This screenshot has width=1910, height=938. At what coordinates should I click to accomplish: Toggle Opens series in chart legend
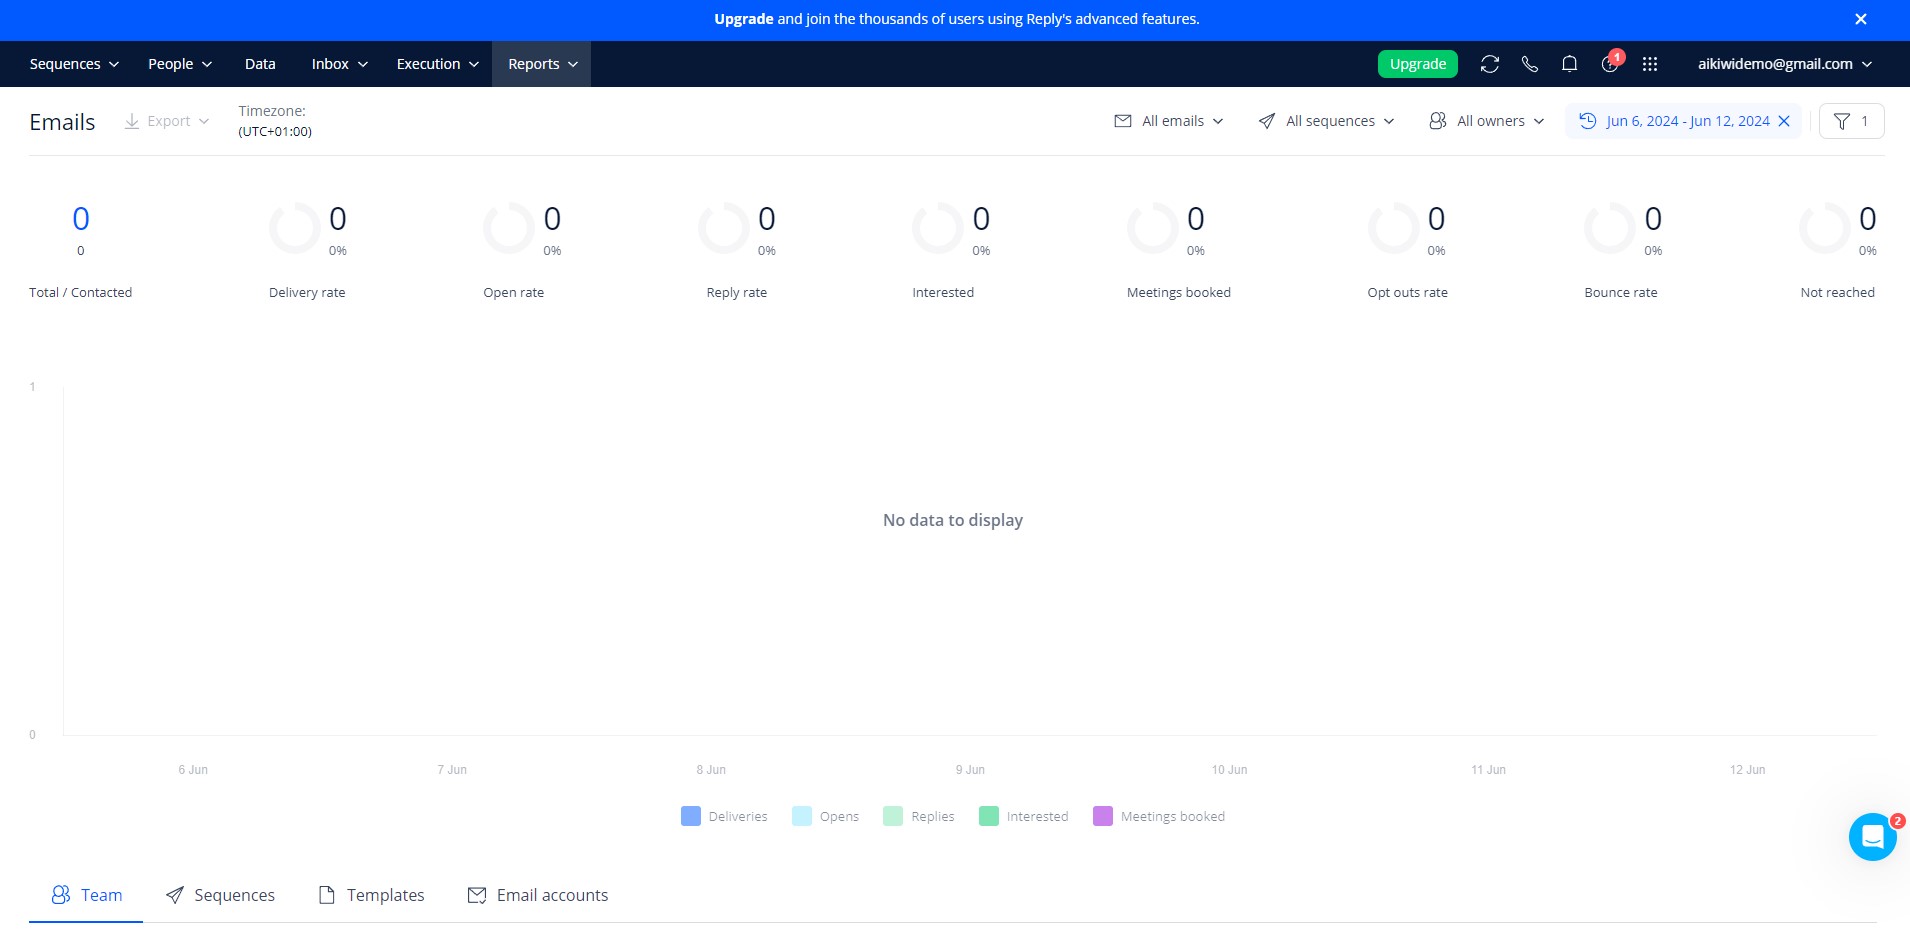(825, 816)
